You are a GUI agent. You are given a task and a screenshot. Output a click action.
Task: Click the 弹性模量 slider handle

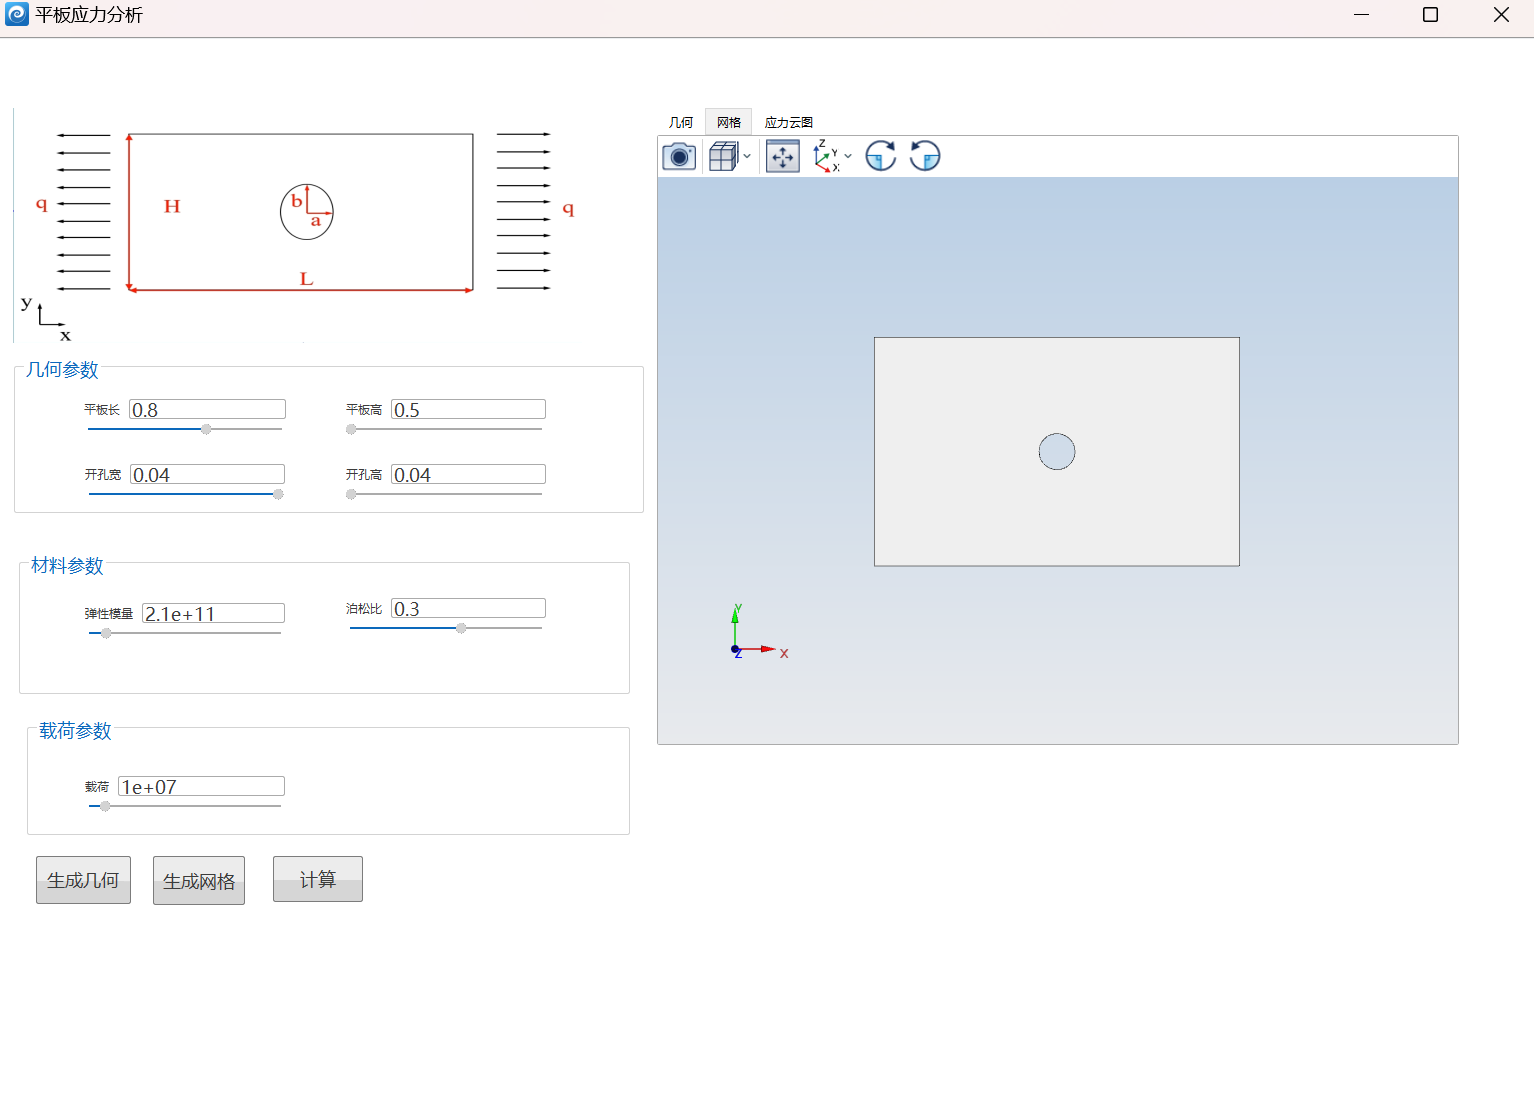point(106,633)
